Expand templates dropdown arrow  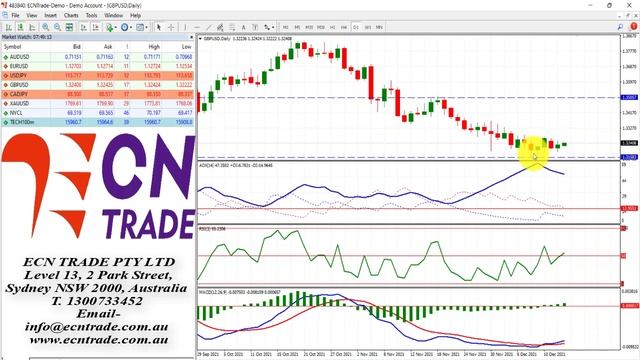pyautogui.click(x=147, y=27)
